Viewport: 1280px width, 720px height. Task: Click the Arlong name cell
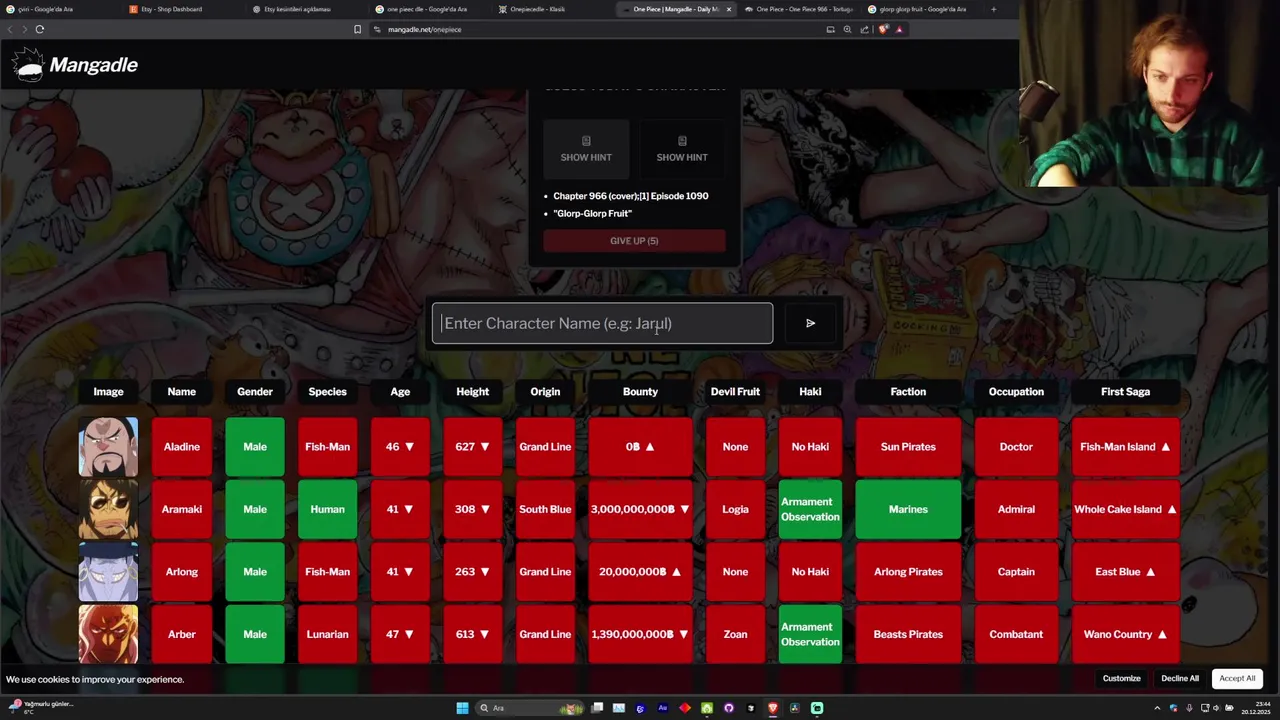click(x=181, y=572)
